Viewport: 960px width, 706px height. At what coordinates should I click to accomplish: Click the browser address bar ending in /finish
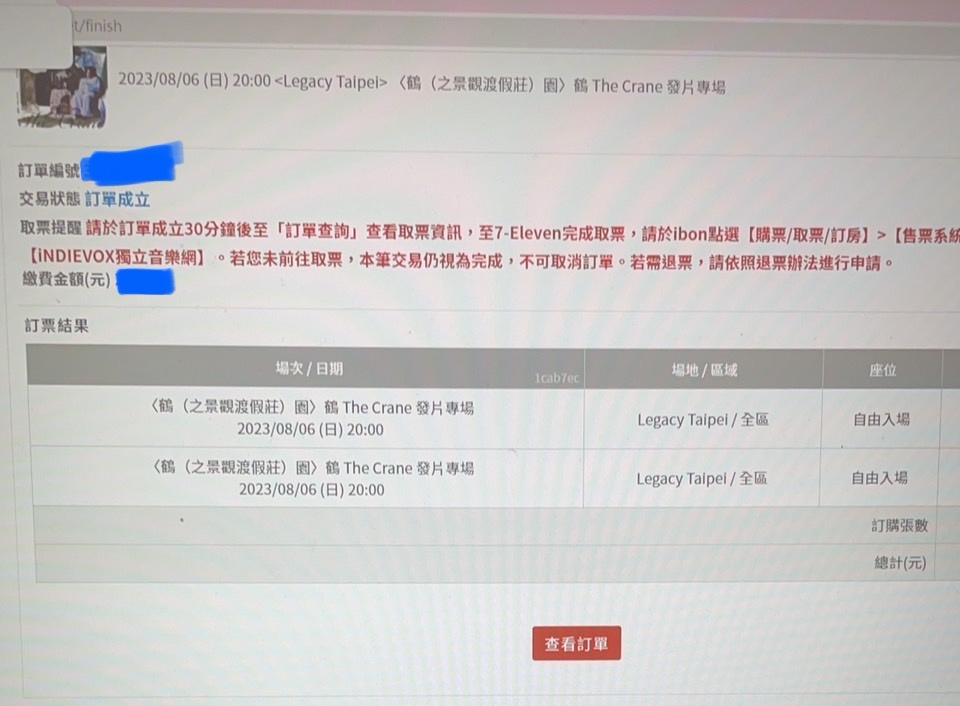coord(490,26)
